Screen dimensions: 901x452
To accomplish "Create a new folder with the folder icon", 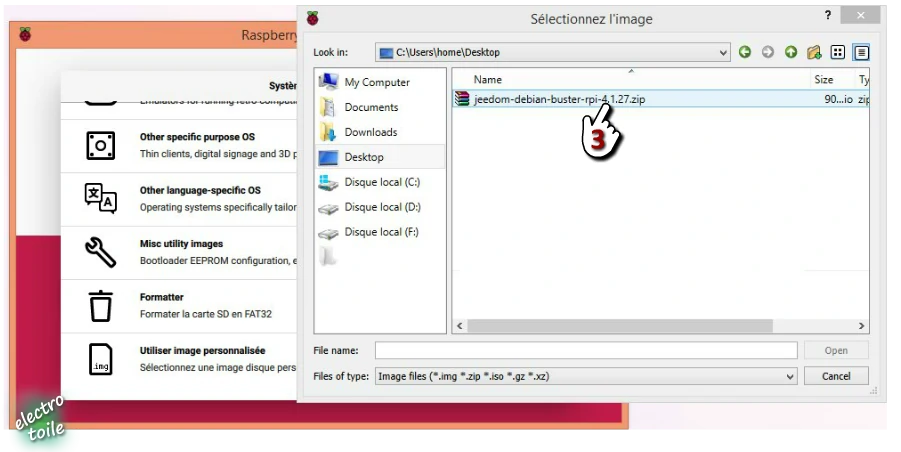I will coord(814,52).
